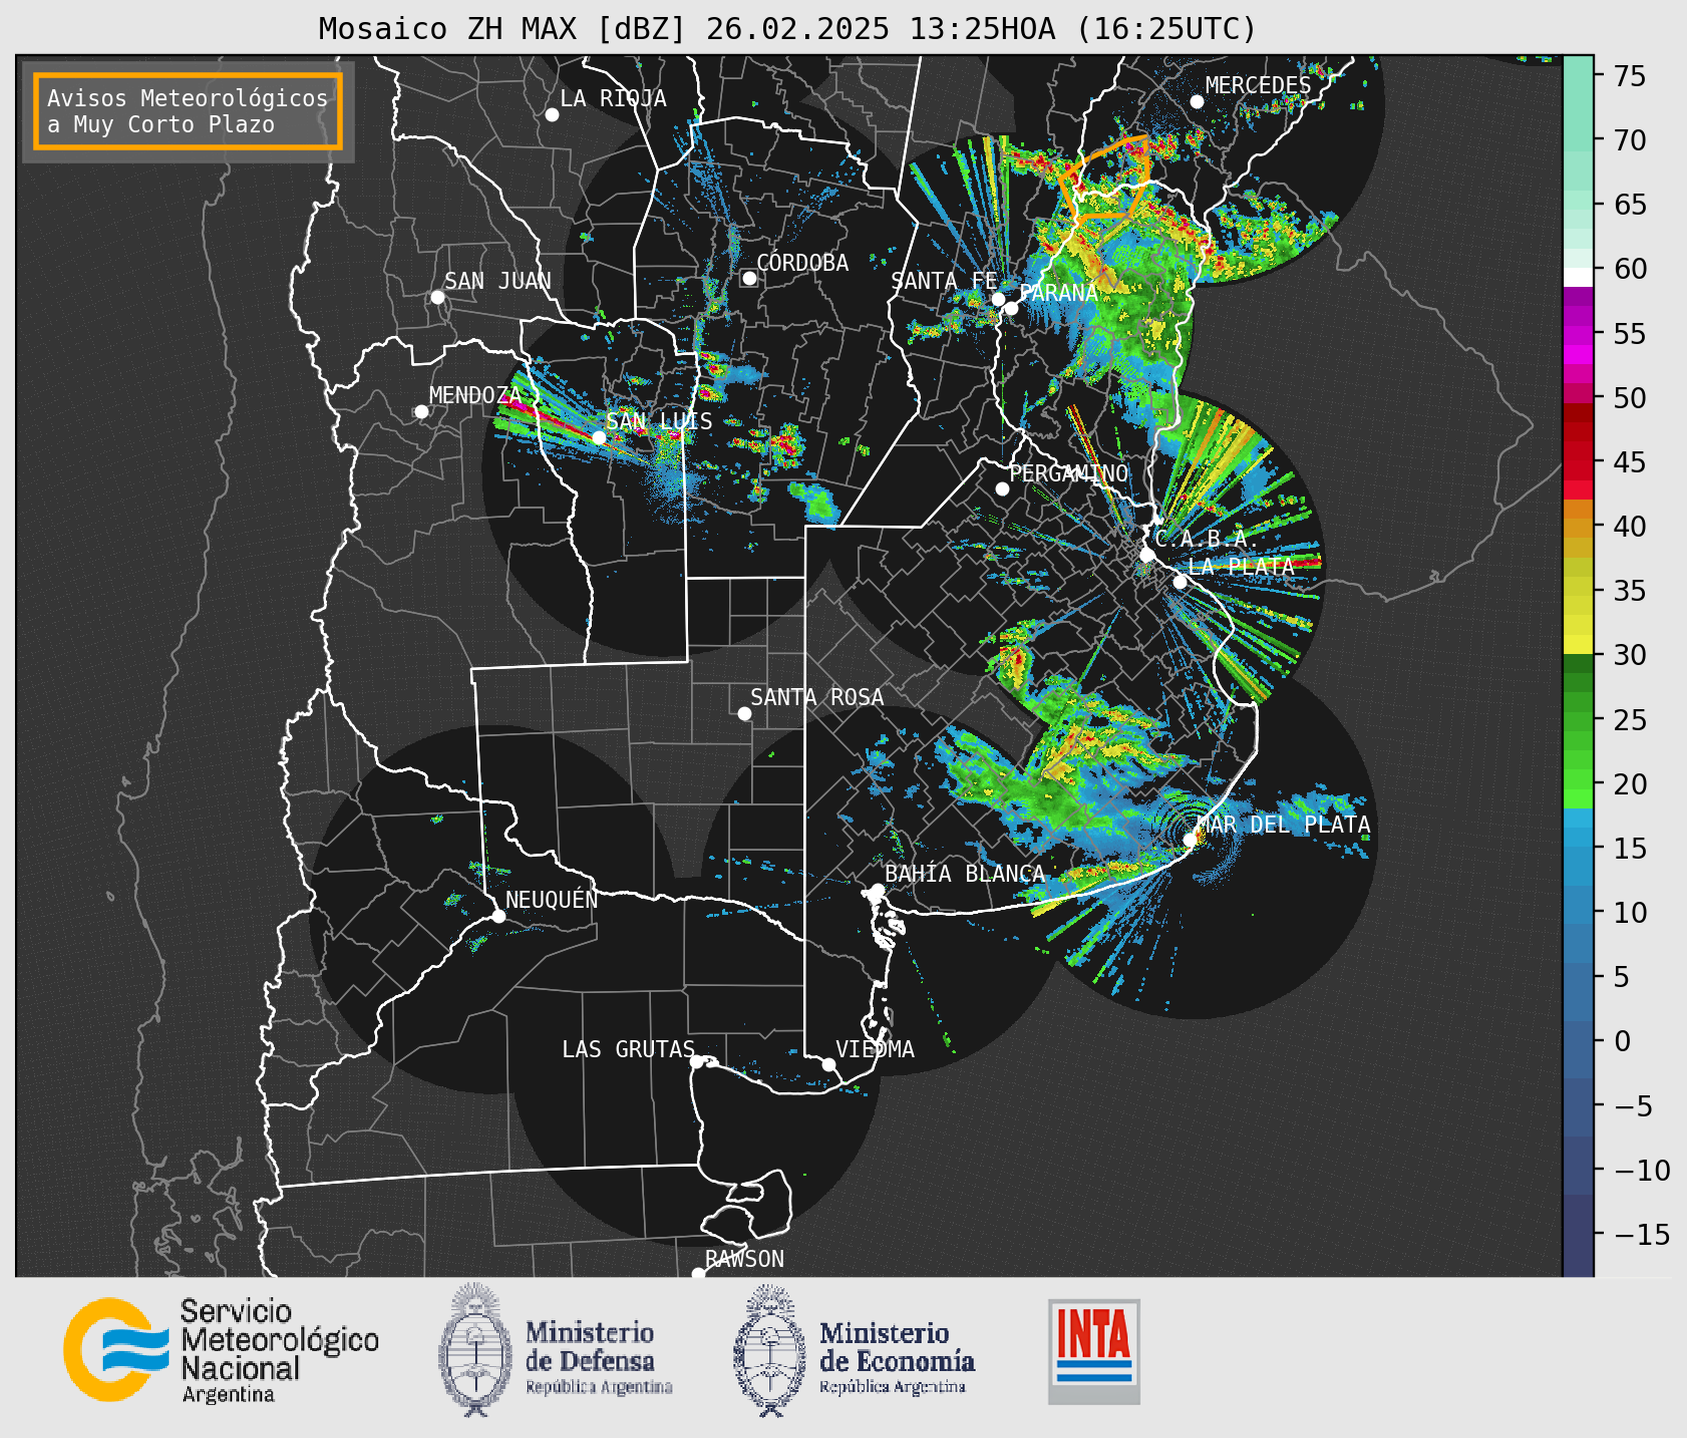Viewport: 1687px width, 1438px height.
Task: Select the Avisos Meteorológicos a Muy Corto Plazo box
Action: pyautogui.click(x=188, y=111)
